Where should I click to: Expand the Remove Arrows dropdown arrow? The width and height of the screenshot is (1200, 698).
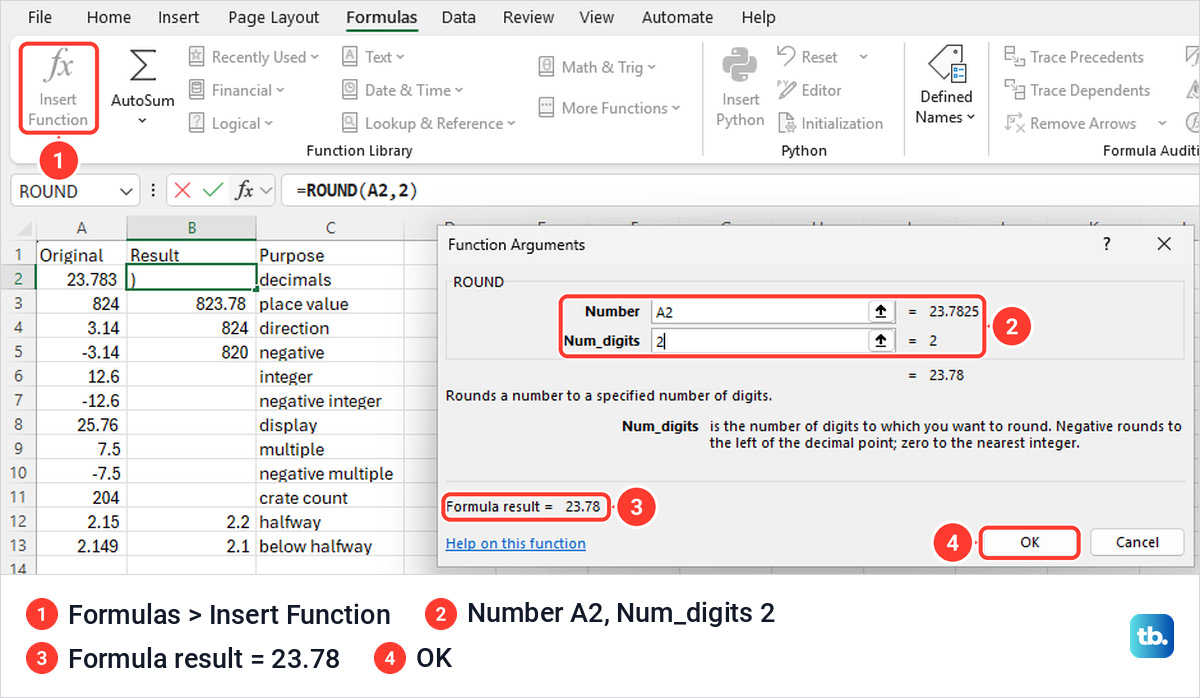coord(1162,123)
